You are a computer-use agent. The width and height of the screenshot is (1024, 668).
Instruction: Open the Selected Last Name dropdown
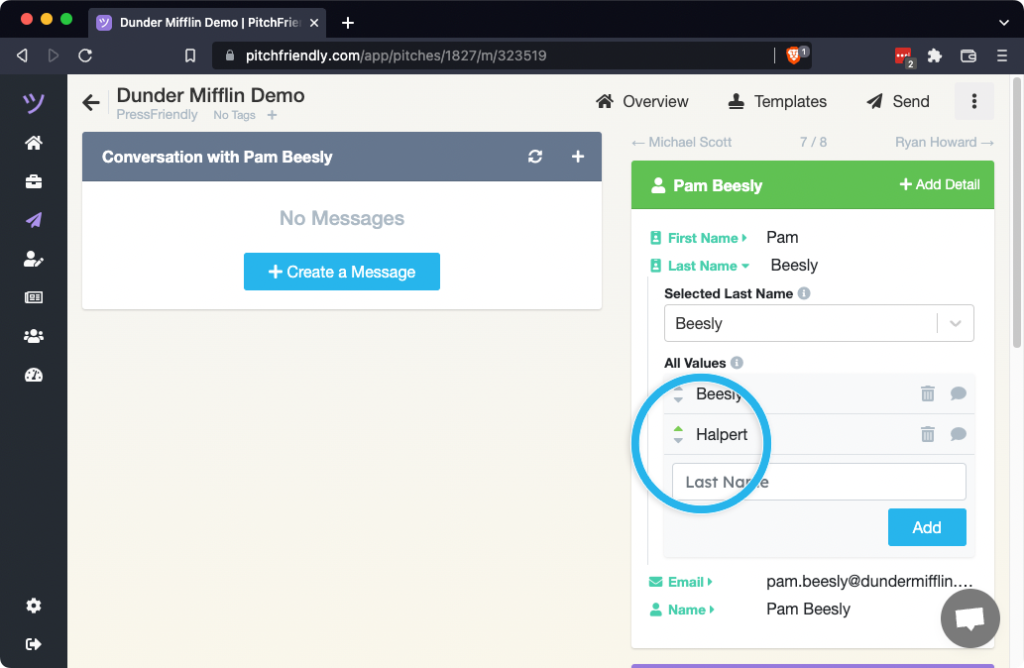(x=955, y=323)
